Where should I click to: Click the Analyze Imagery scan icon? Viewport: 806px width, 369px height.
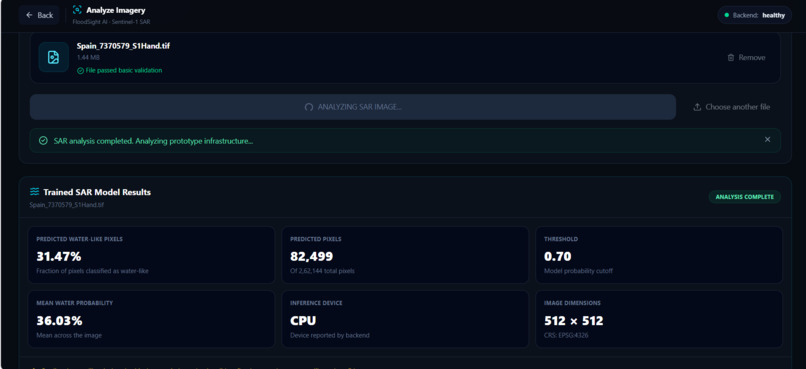77,10
